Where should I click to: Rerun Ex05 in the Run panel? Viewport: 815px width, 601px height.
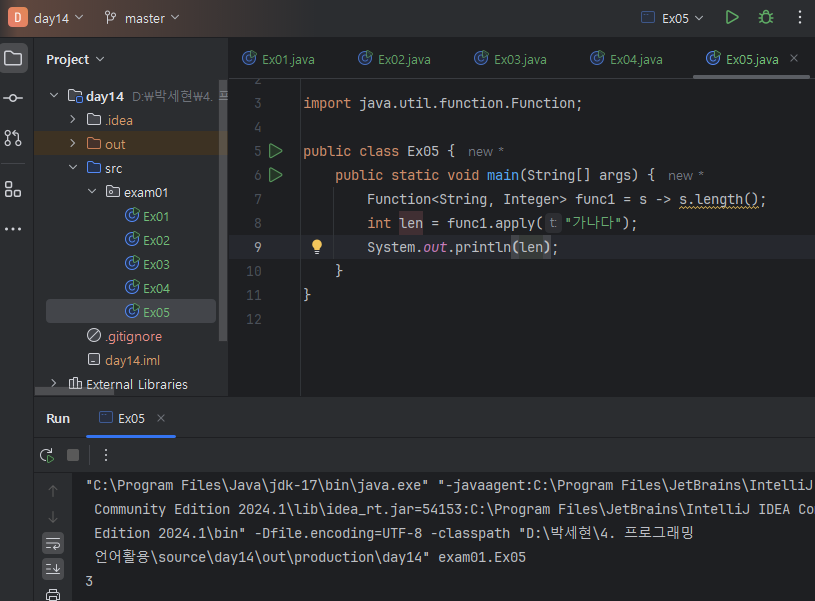(47, 455)
